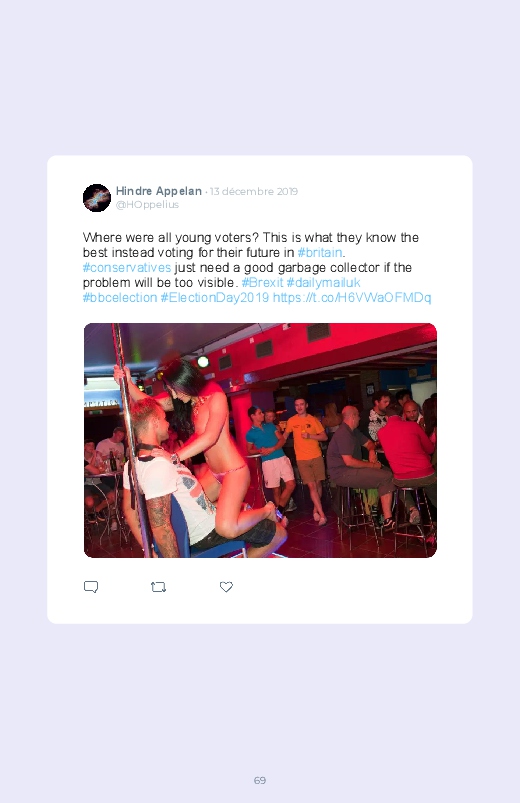Open Hindre Appelan's profile avatar
Screen dimensions: 520x803
pyautogui.click(x=97, y=198)
